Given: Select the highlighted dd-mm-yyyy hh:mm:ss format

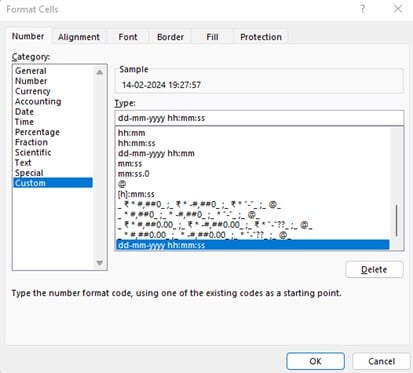Looking at the screenshot, I should tap(252, 245).
